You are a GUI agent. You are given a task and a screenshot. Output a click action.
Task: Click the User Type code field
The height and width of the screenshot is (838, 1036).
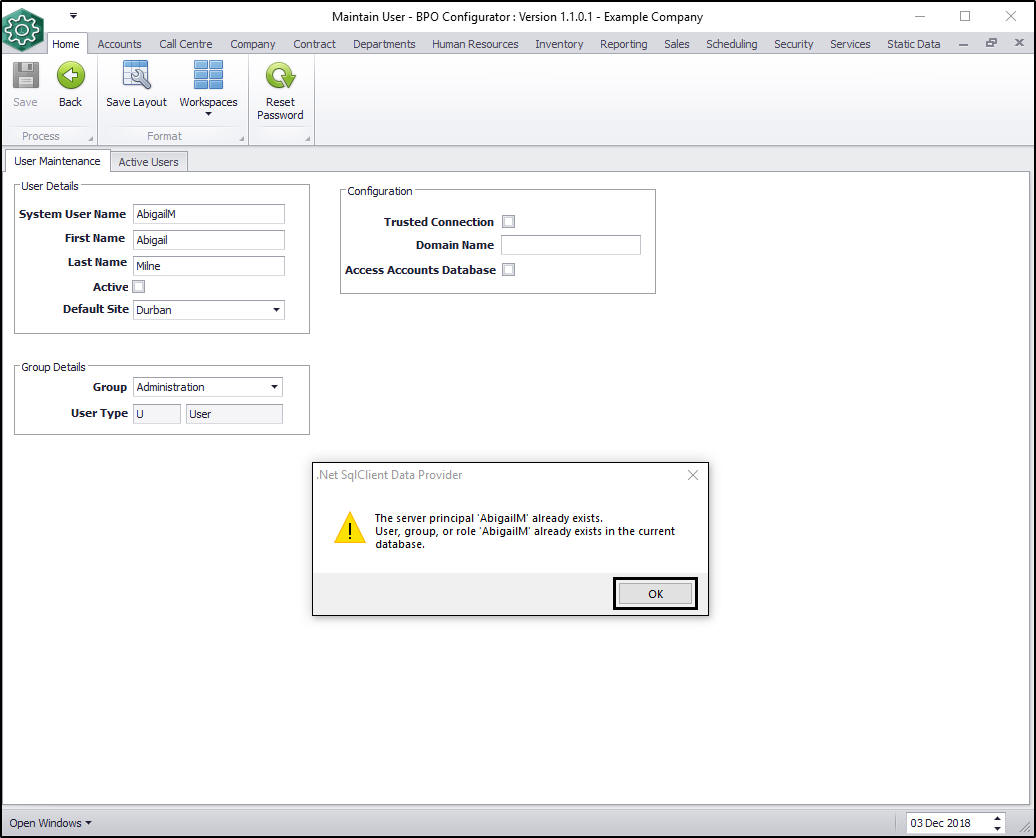157,414
